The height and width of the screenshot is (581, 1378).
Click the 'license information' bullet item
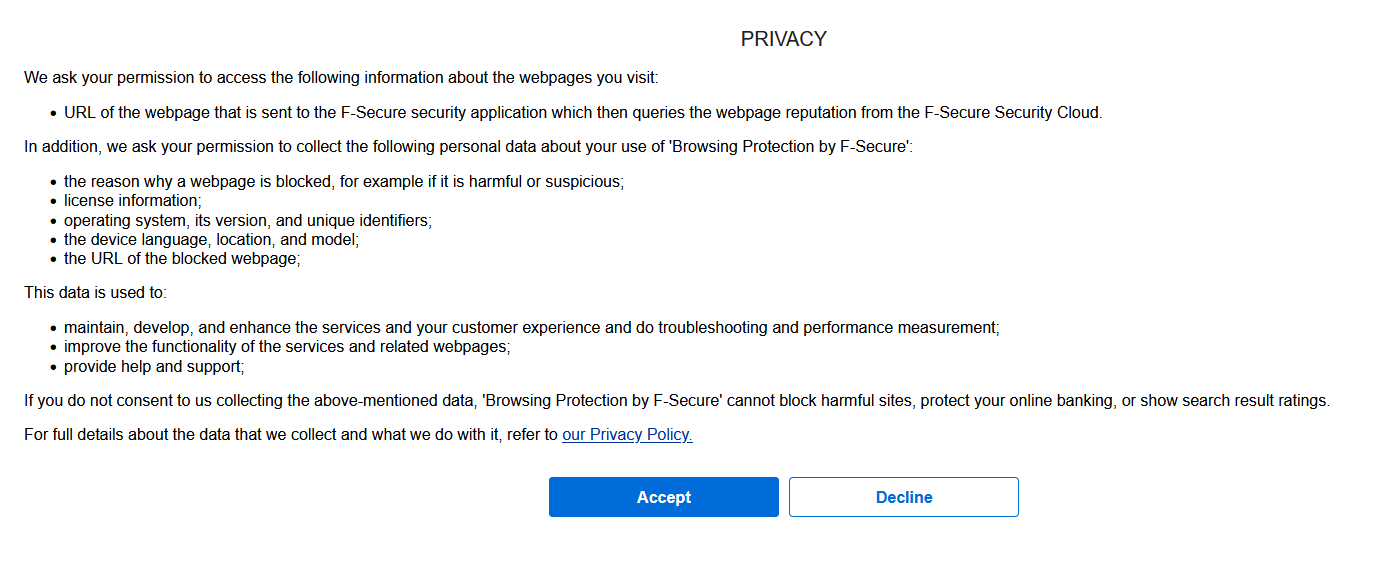point(133,201)
